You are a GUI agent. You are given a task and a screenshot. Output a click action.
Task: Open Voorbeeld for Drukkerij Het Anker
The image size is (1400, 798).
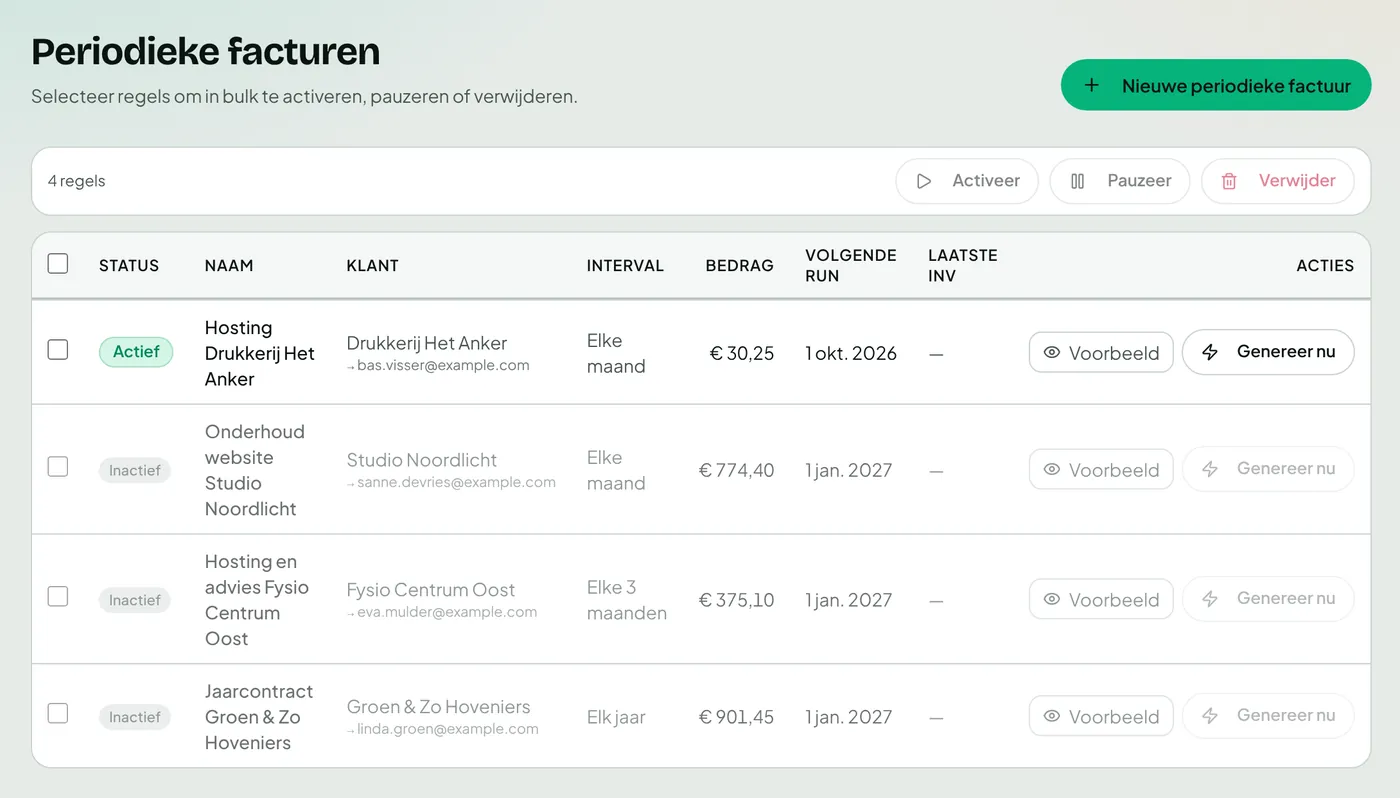pos(1101,352)
